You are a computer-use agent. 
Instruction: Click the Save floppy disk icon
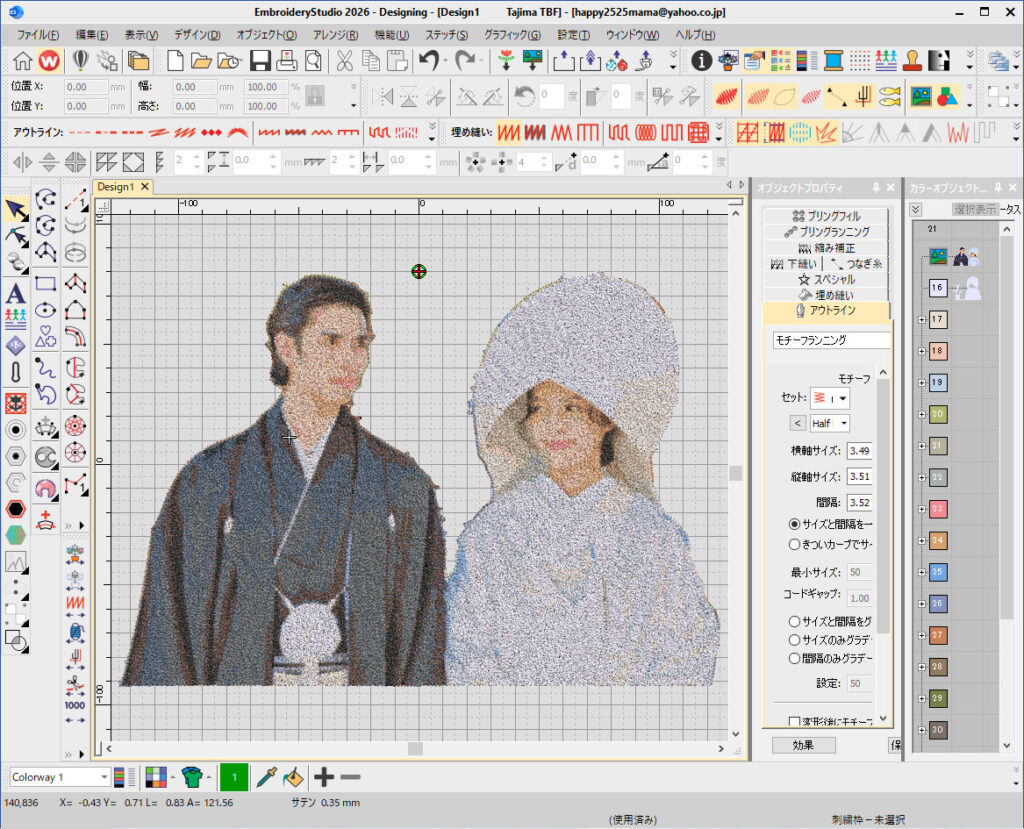pyautogui.click(x=260, y=61)
